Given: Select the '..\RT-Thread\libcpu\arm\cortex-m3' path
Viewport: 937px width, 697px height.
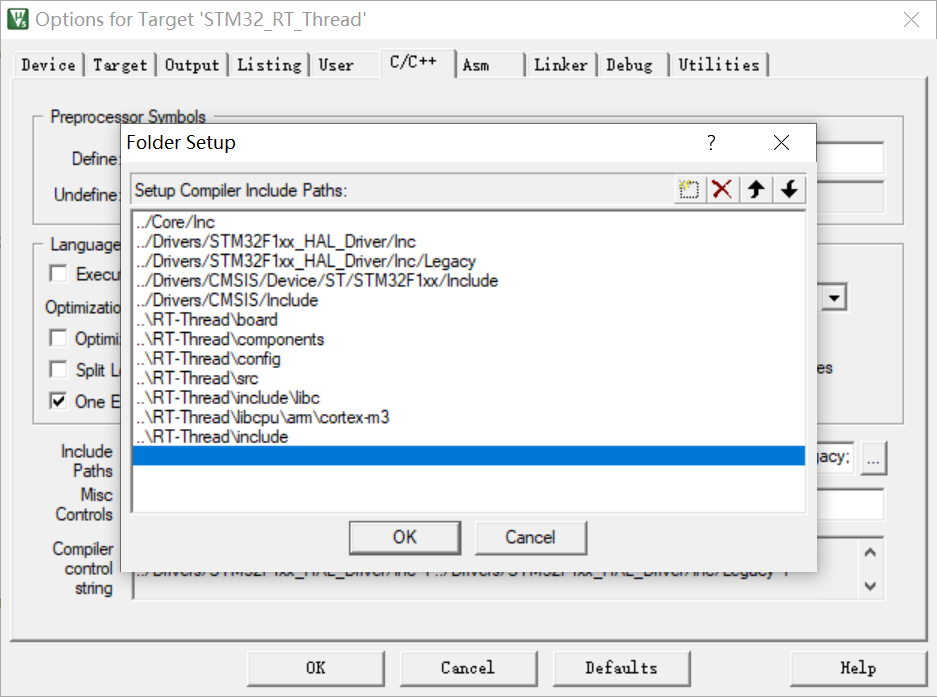Looking at the screenshot, I should click(x=468, y=417).
